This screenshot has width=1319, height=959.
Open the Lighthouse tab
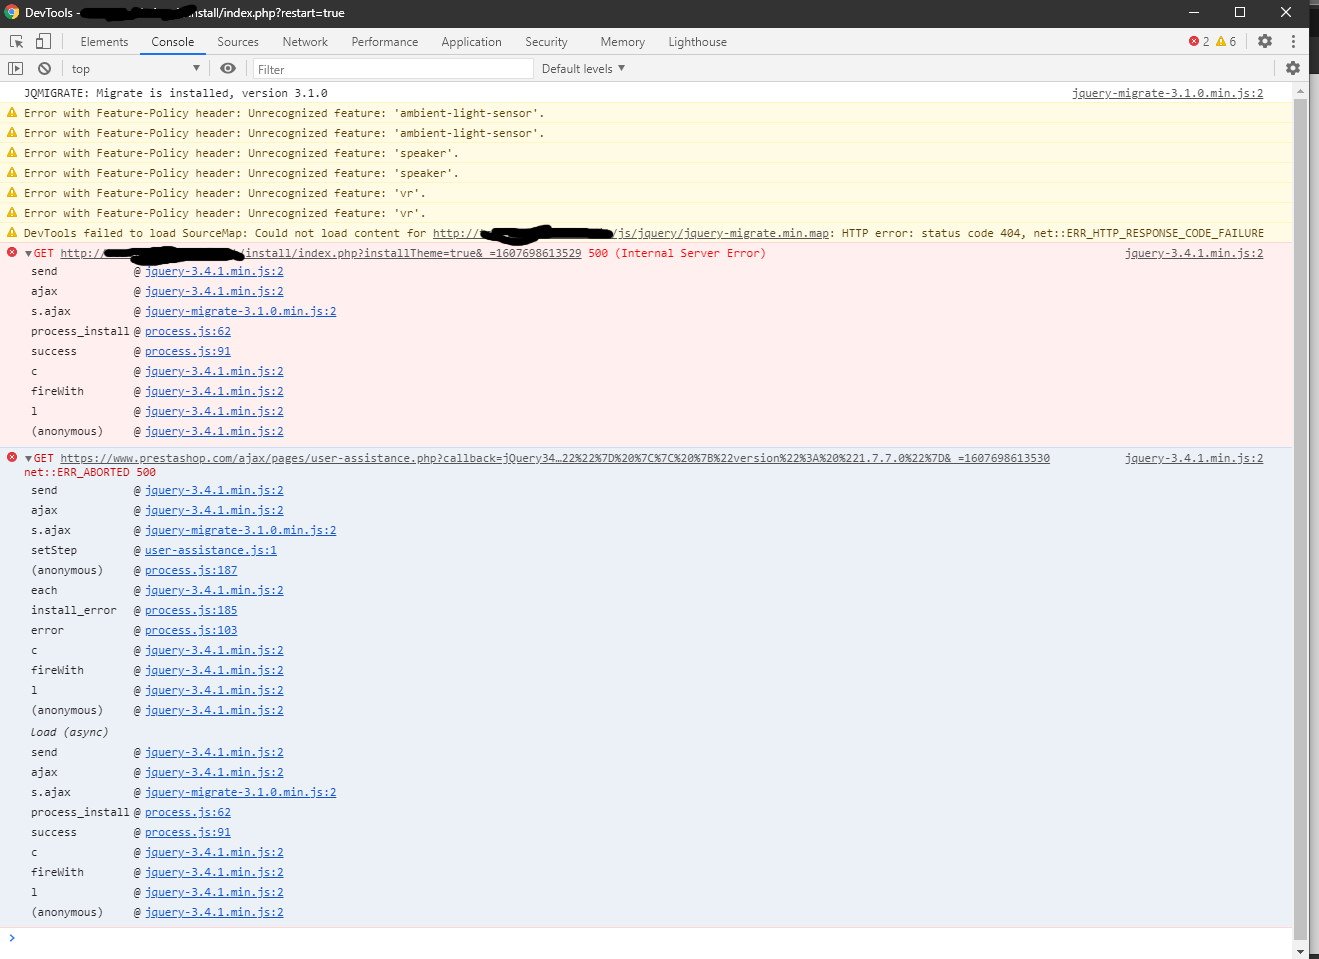tap(697, 42)
